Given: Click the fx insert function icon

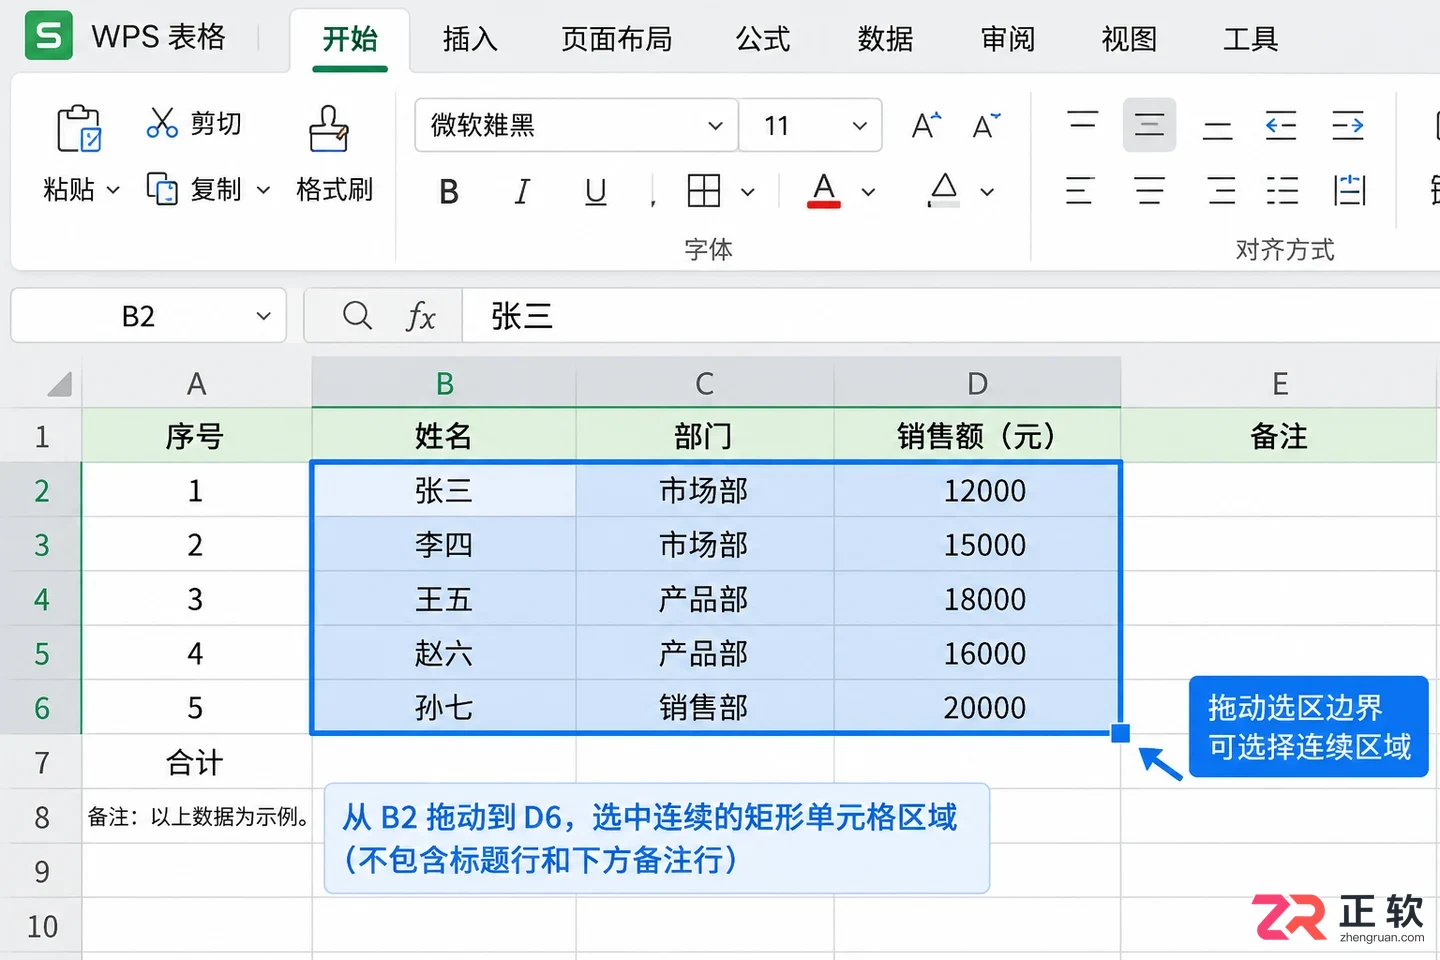Looking at the screenshot, I should [421, 317].
